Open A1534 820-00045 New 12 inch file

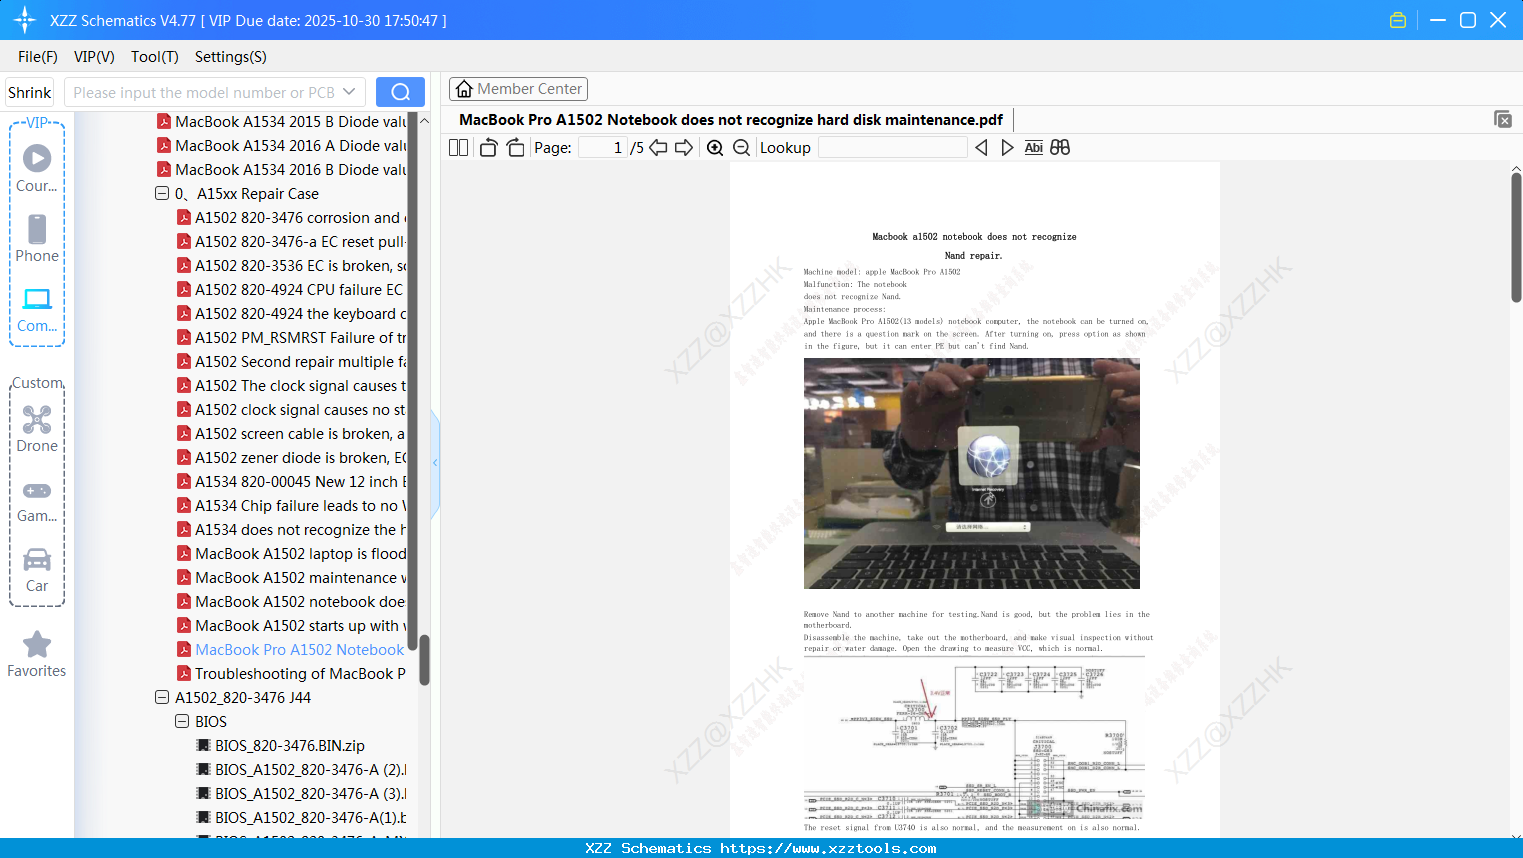tap(292, 482)
